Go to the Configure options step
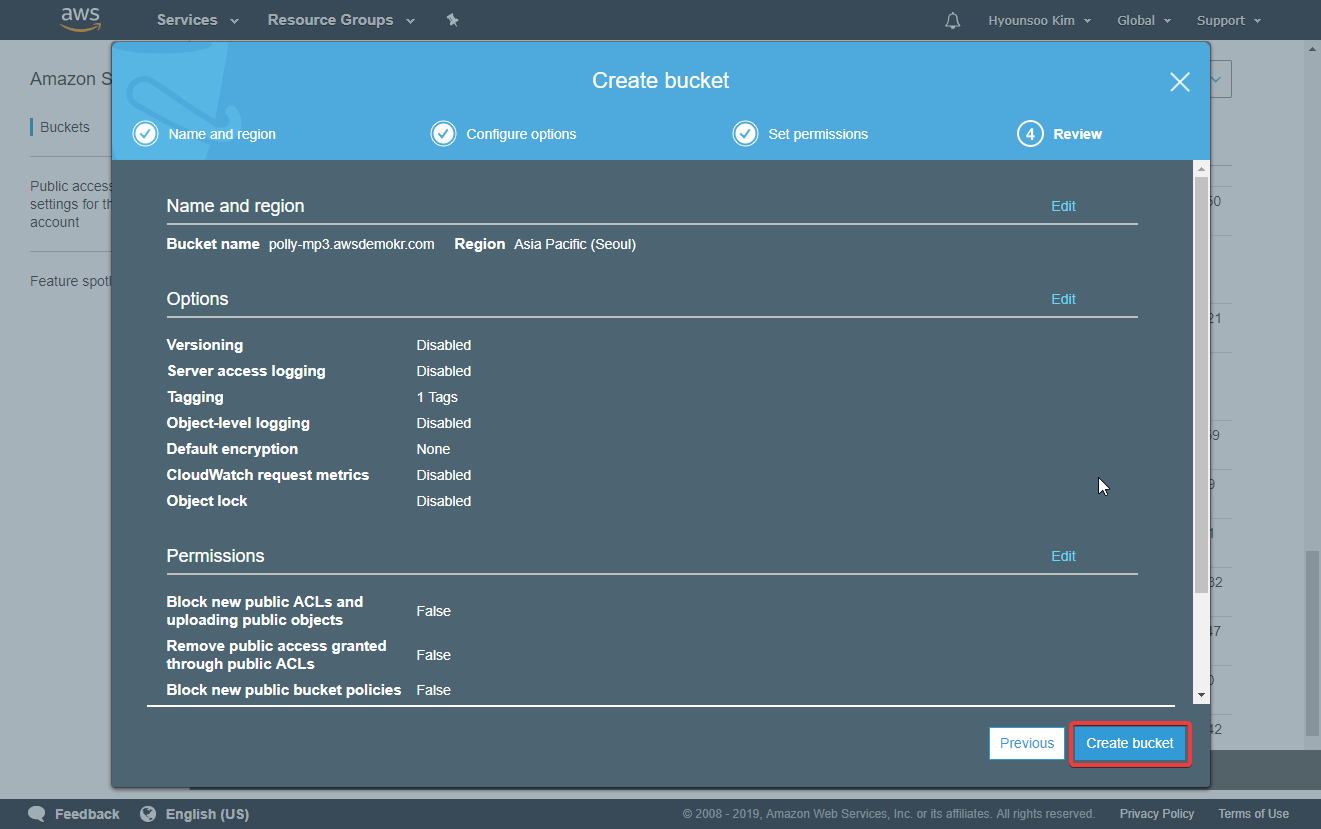This screenshot has width=1321, height=829. (x=521, y=134)
